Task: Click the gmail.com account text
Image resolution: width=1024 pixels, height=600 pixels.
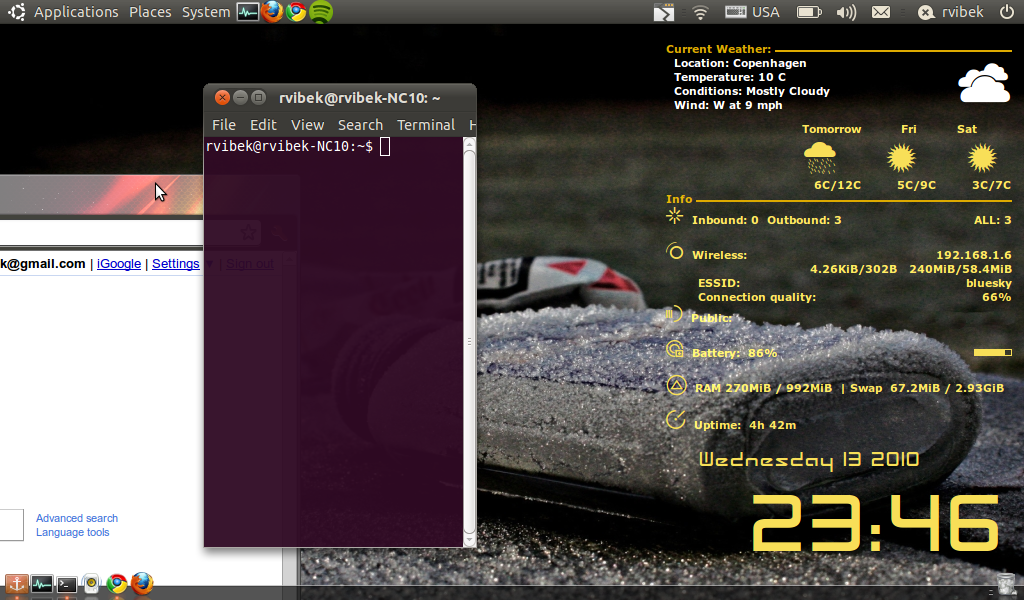Action: pyautogui.click(x=42, y=264)
